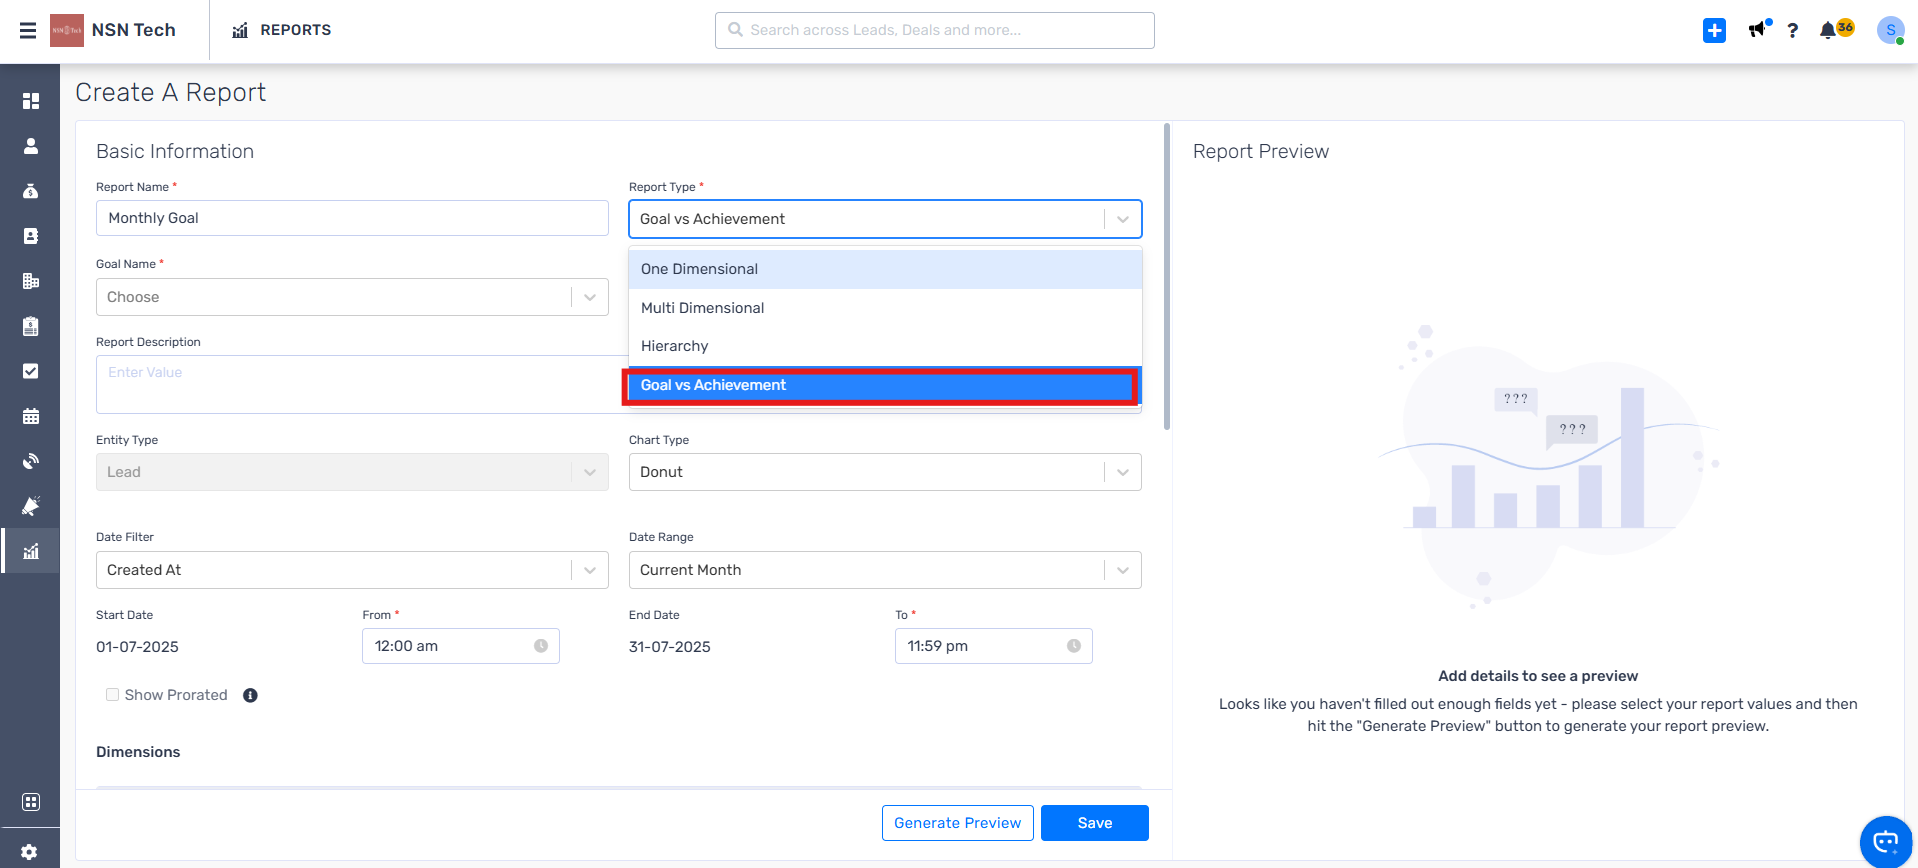This screenshot has width=1918, height=868.
Task: Select Hierarchy report type
Action: click(x=885, y=346)
